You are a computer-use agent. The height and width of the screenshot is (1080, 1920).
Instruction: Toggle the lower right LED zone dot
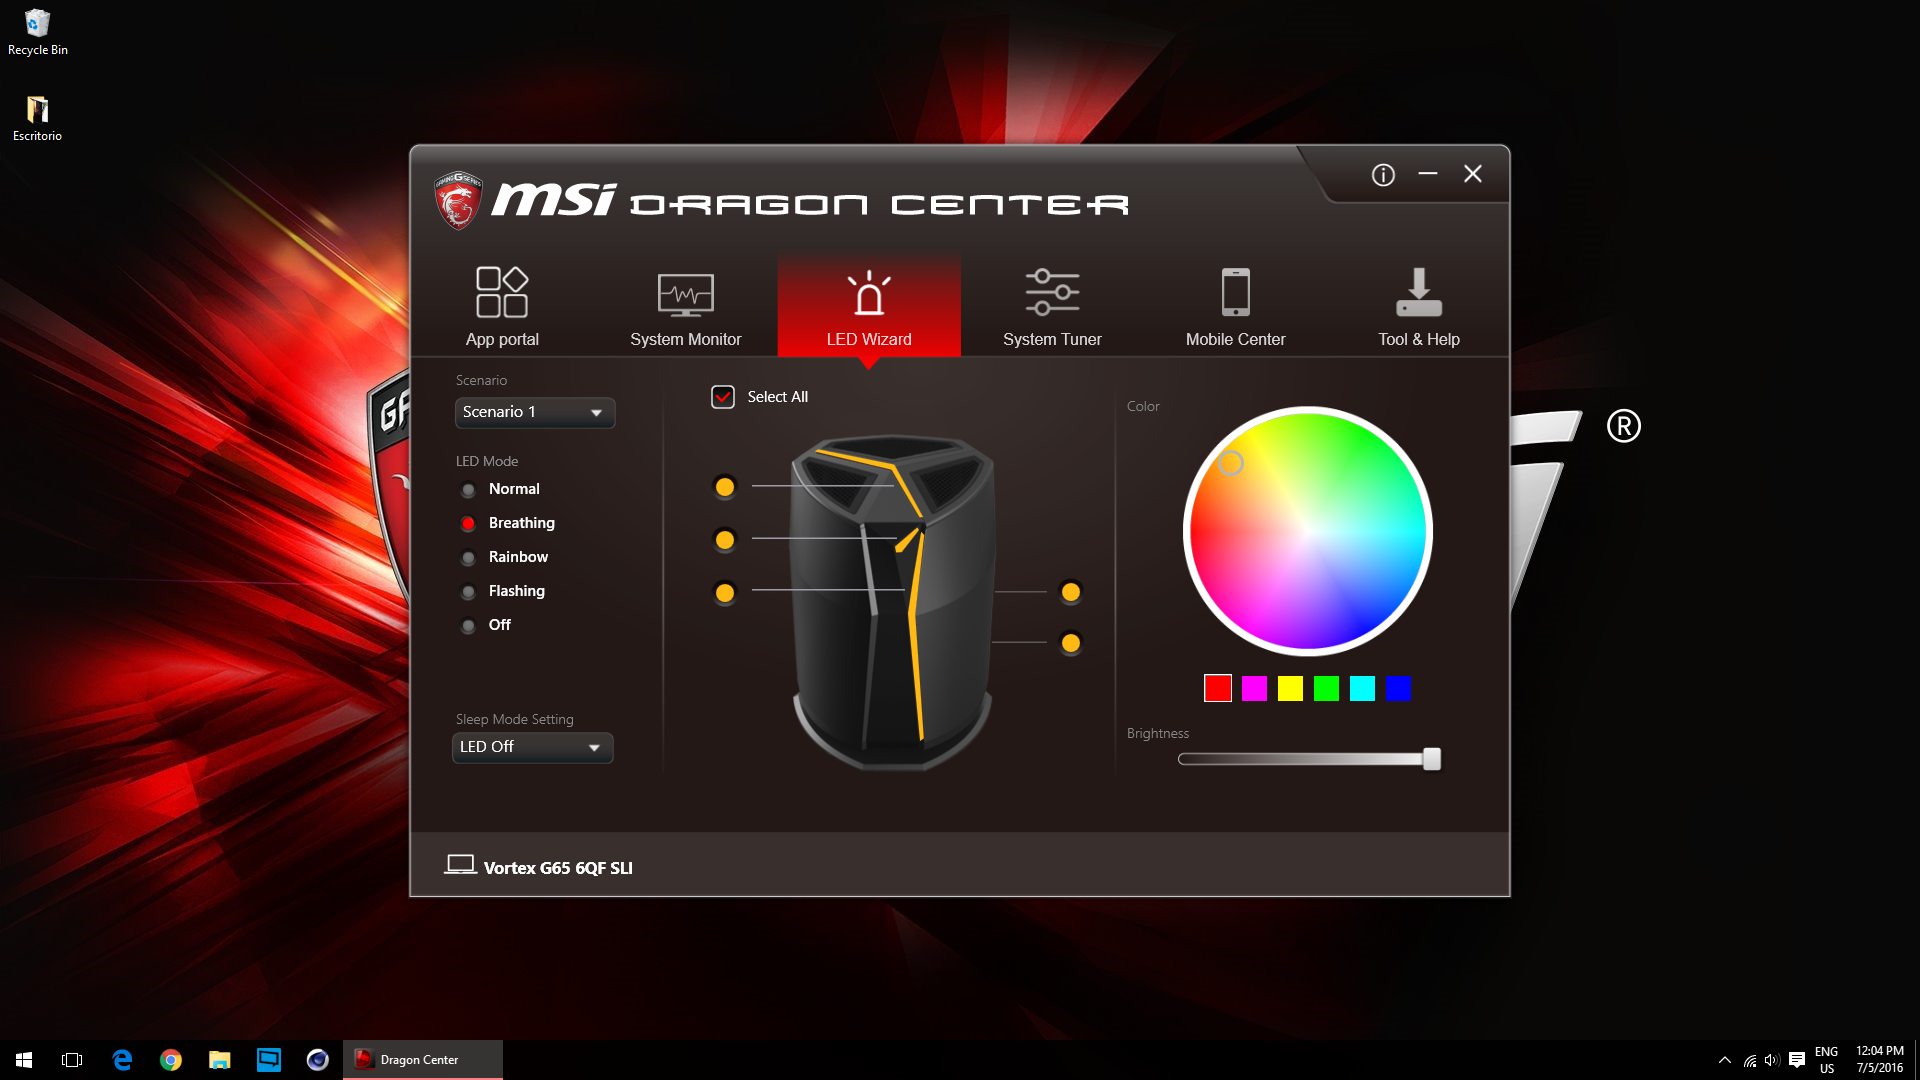pos(1071,643)
